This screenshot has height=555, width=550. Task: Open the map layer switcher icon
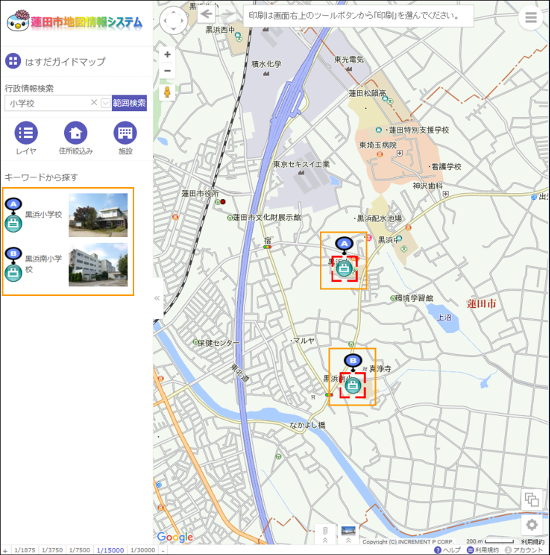pos(532,499)
